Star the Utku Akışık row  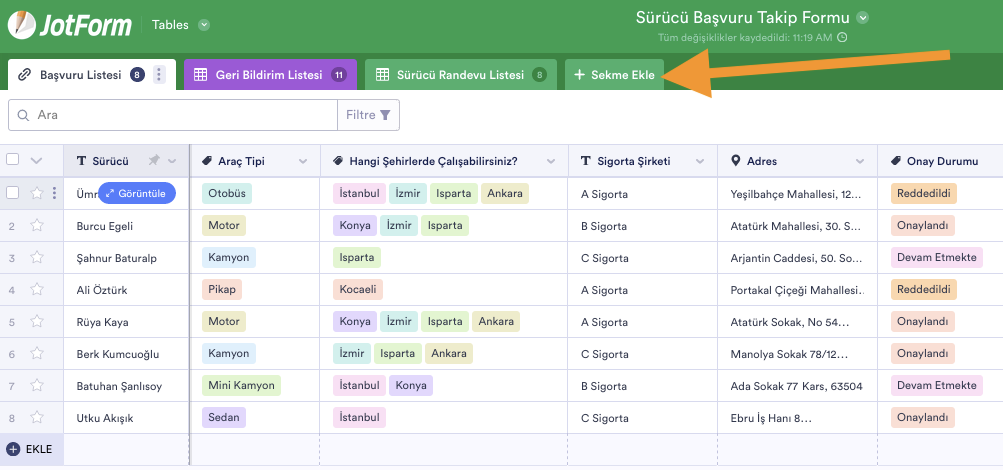37,418
